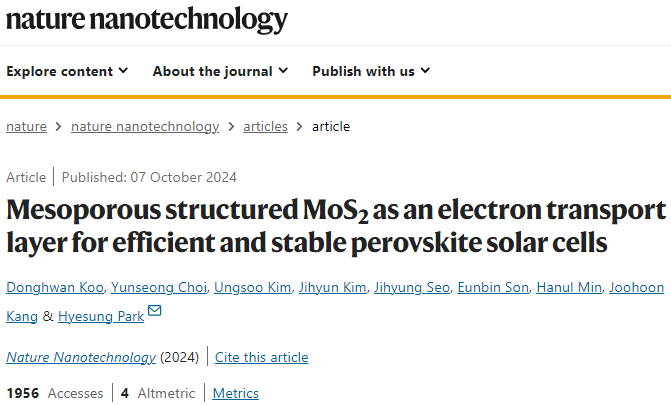Click the email envelope icon beside Hyesung Park

tap(154, 310)
